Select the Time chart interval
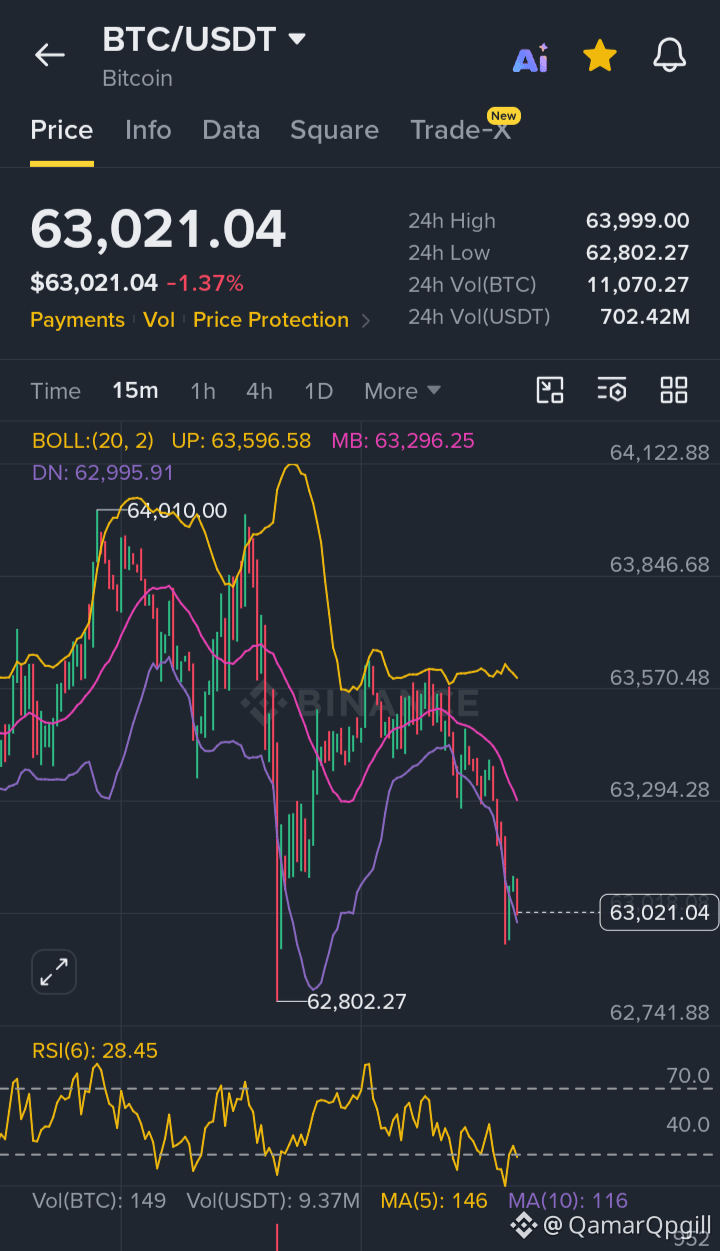The image size is (720, 1251). pyautogui.click(x=55, y=391)
